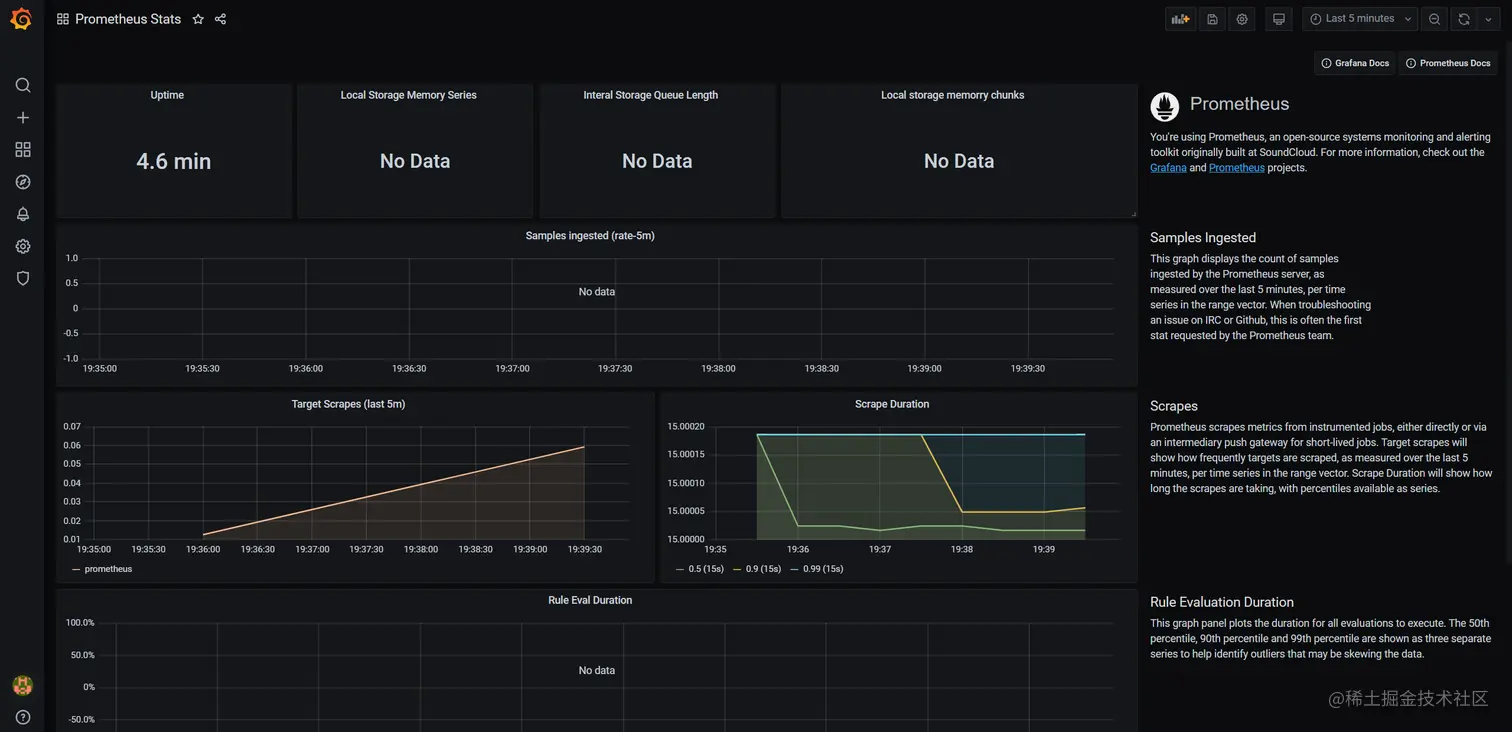Open the Prometheus Docs link button
This screenshot has width=1512, height=732.
(x=1448, y=63)
